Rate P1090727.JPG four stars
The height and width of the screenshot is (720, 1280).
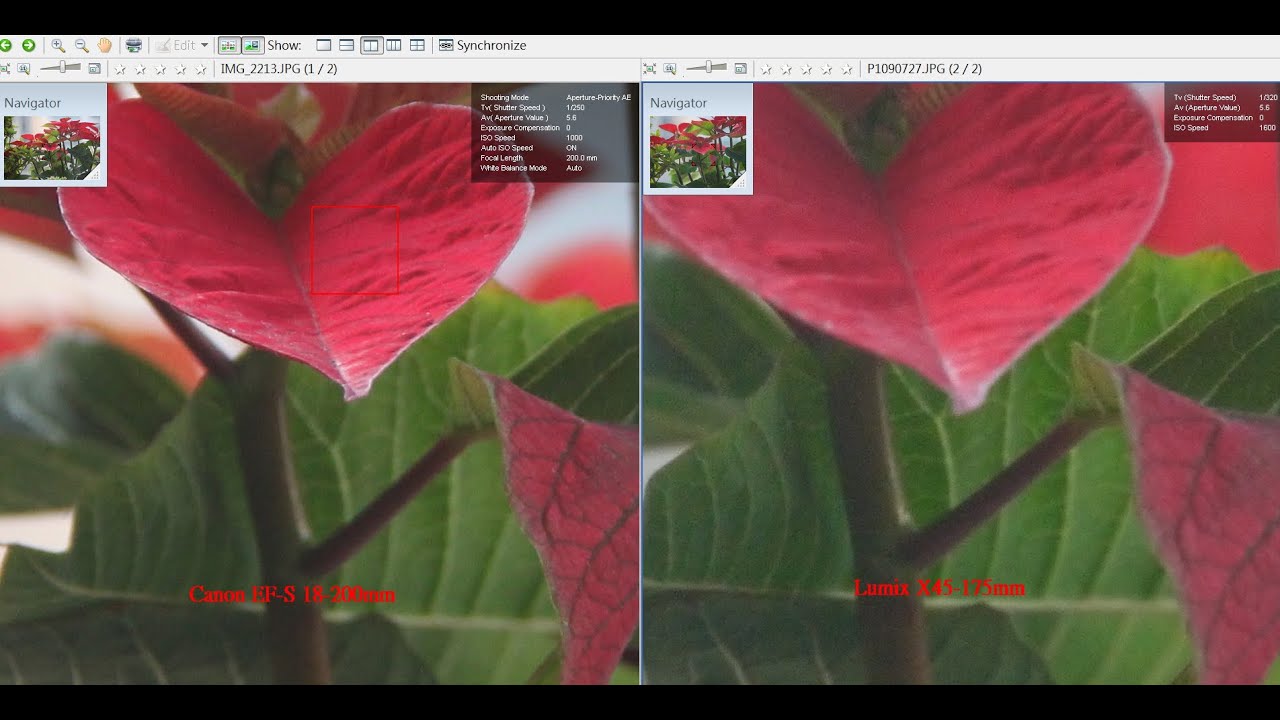(x=827, y=69)
